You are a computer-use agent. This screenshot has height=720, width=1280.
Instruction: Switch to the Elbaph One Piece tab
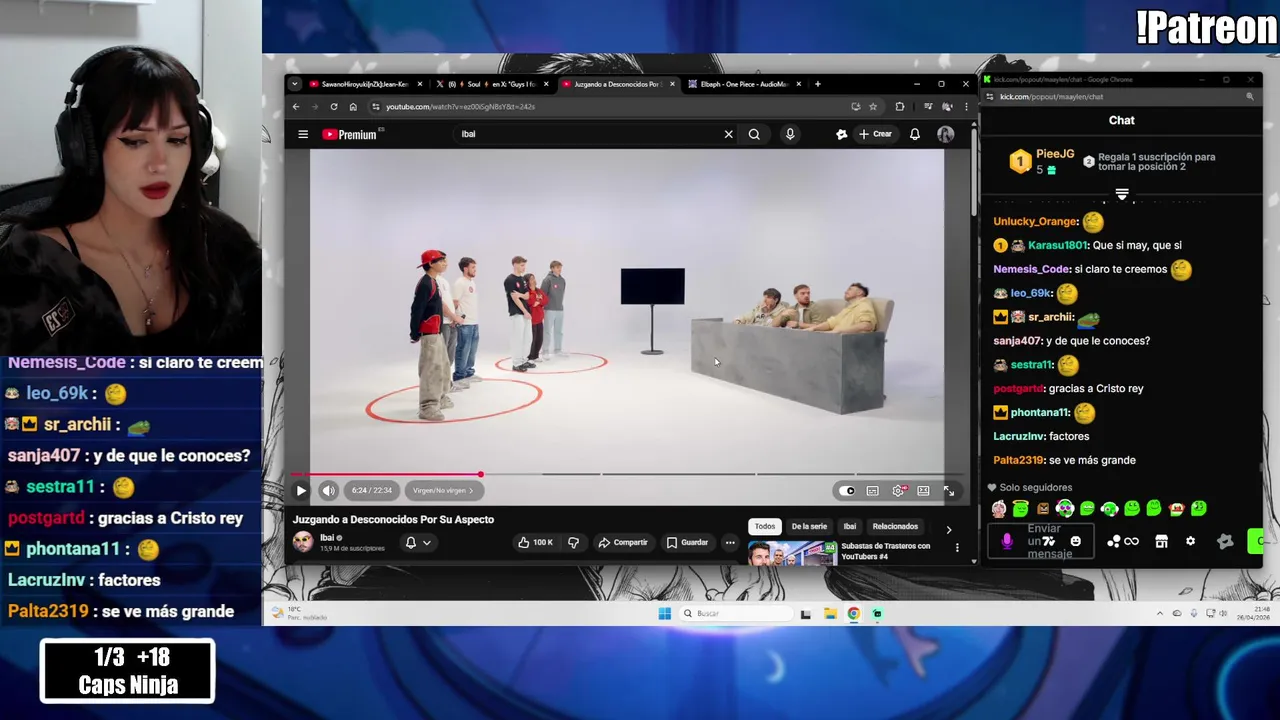coord(744,84)
